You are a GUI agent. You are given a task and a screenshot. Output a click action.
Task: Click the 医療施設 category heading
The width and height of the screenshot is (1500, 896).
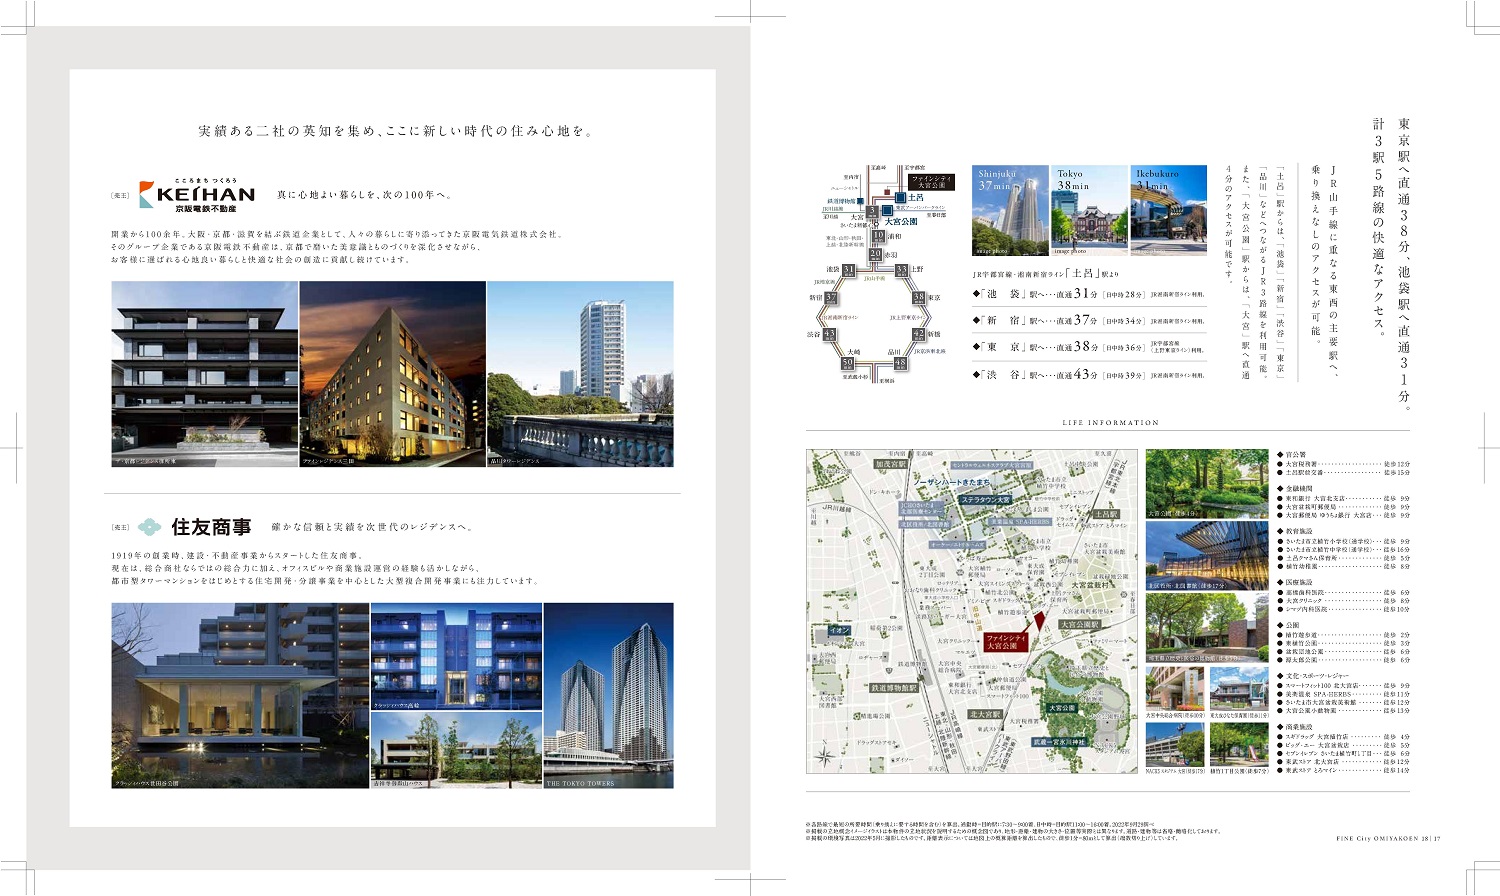pos(1295,583)
